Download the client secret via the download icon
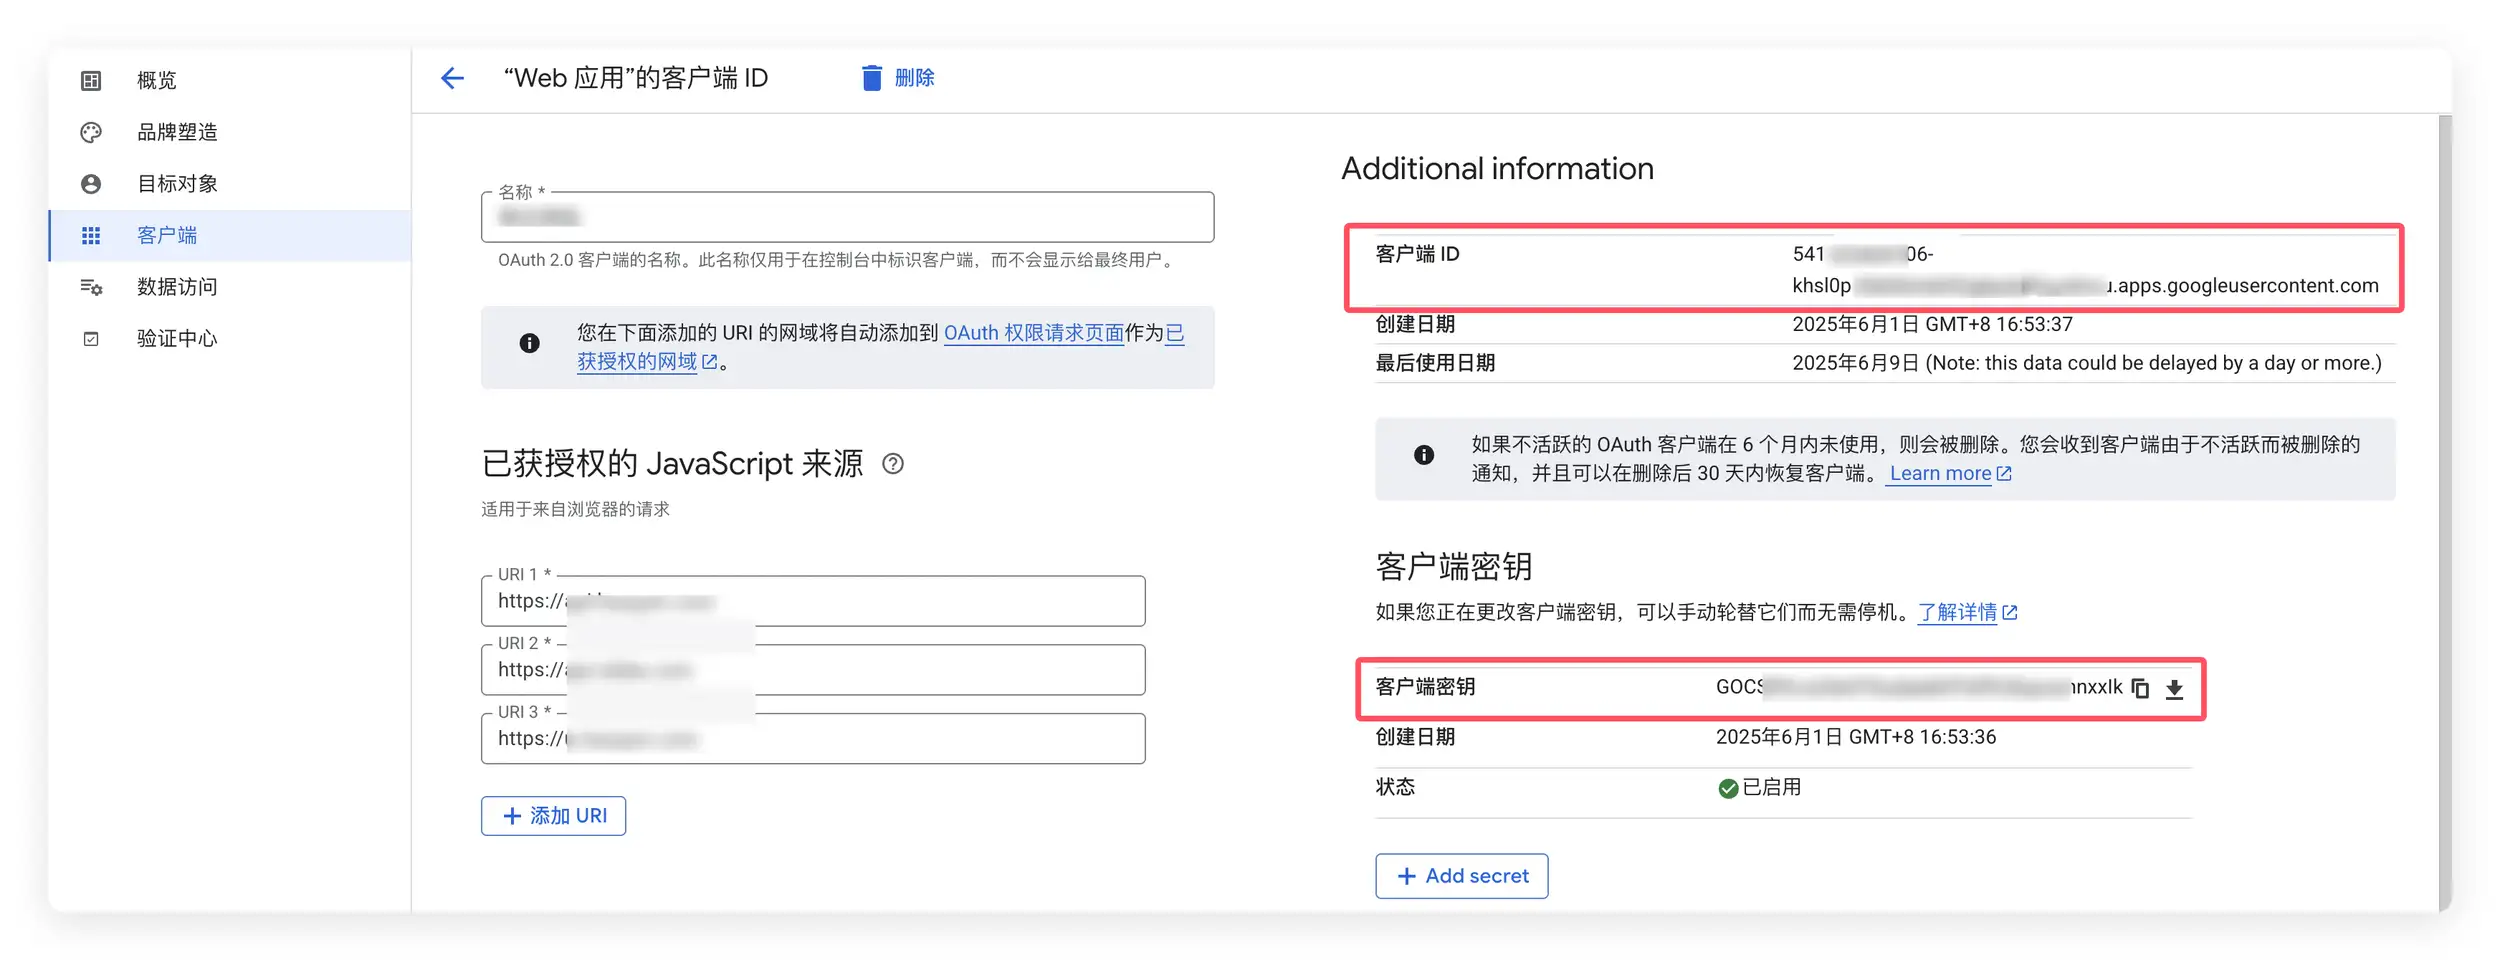 (2175, 688)
